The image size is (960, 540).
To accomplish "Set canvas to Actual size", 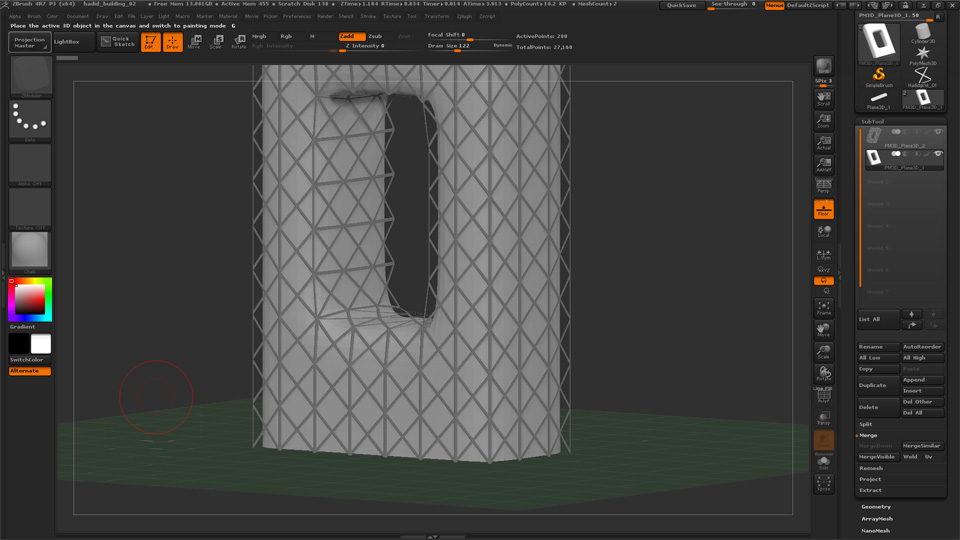I will click(823, 142).
